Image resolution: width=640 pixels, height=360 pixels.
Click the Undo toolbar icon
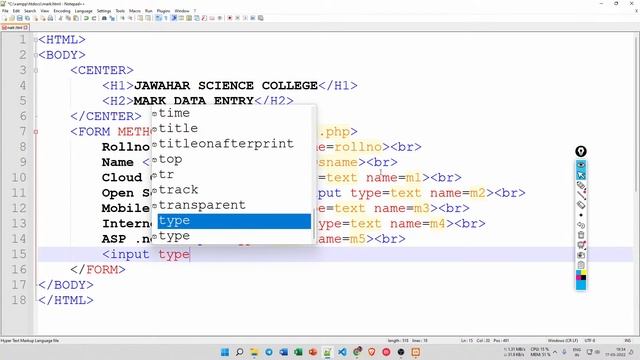coord(86,18)
